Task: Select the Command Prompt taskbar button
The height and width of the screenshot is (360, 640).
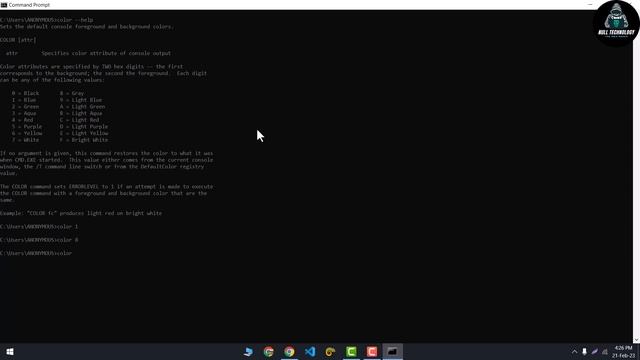Action: click(392, 351)
